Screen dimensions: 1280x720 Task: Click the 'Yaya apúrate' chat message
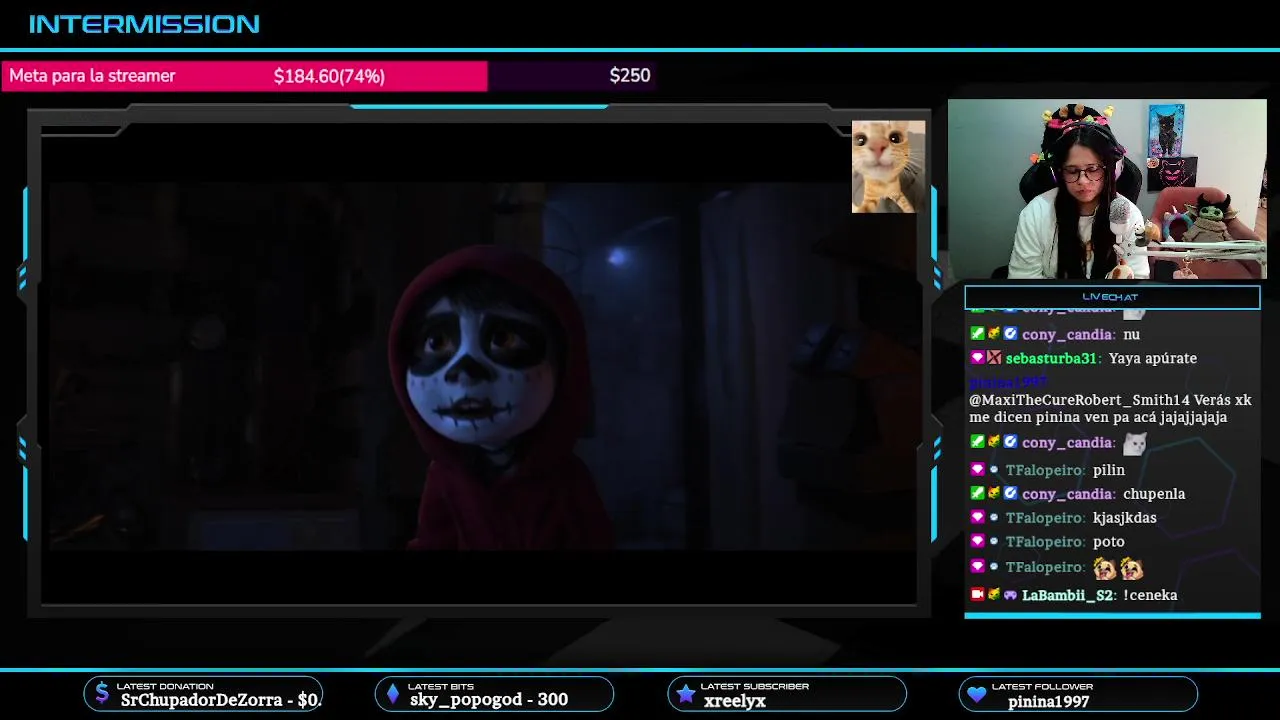[1153, 358]
